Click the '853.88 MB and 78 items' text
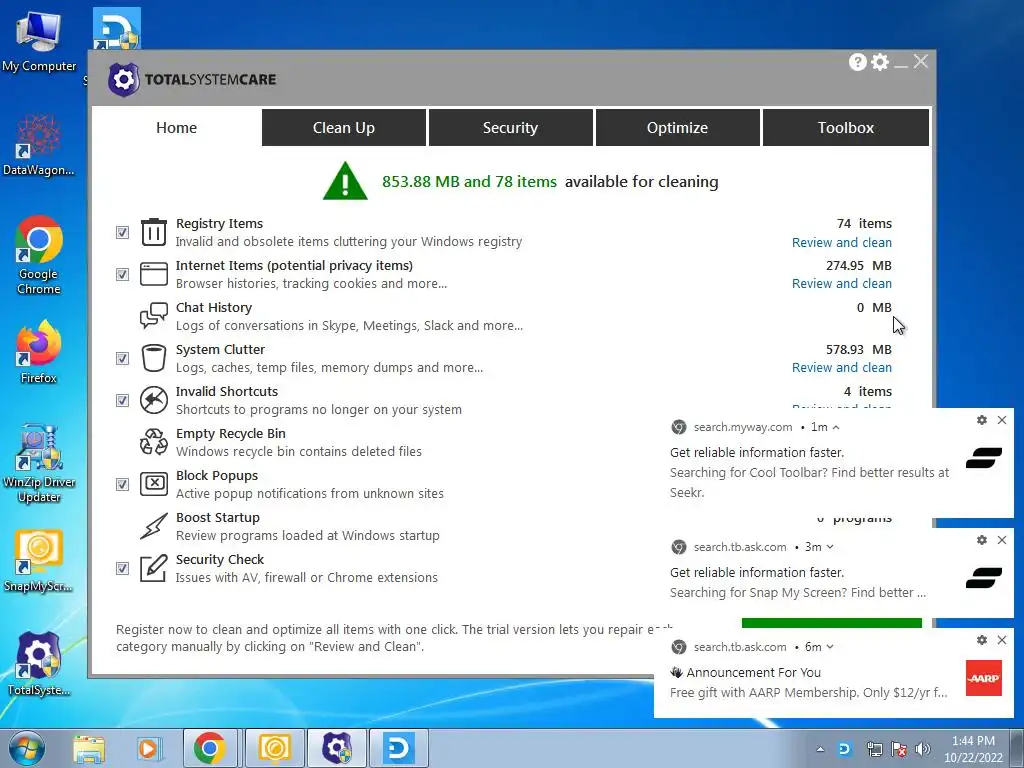The height and width of the screenshot is (768, 1024). [x=470, y=182]
